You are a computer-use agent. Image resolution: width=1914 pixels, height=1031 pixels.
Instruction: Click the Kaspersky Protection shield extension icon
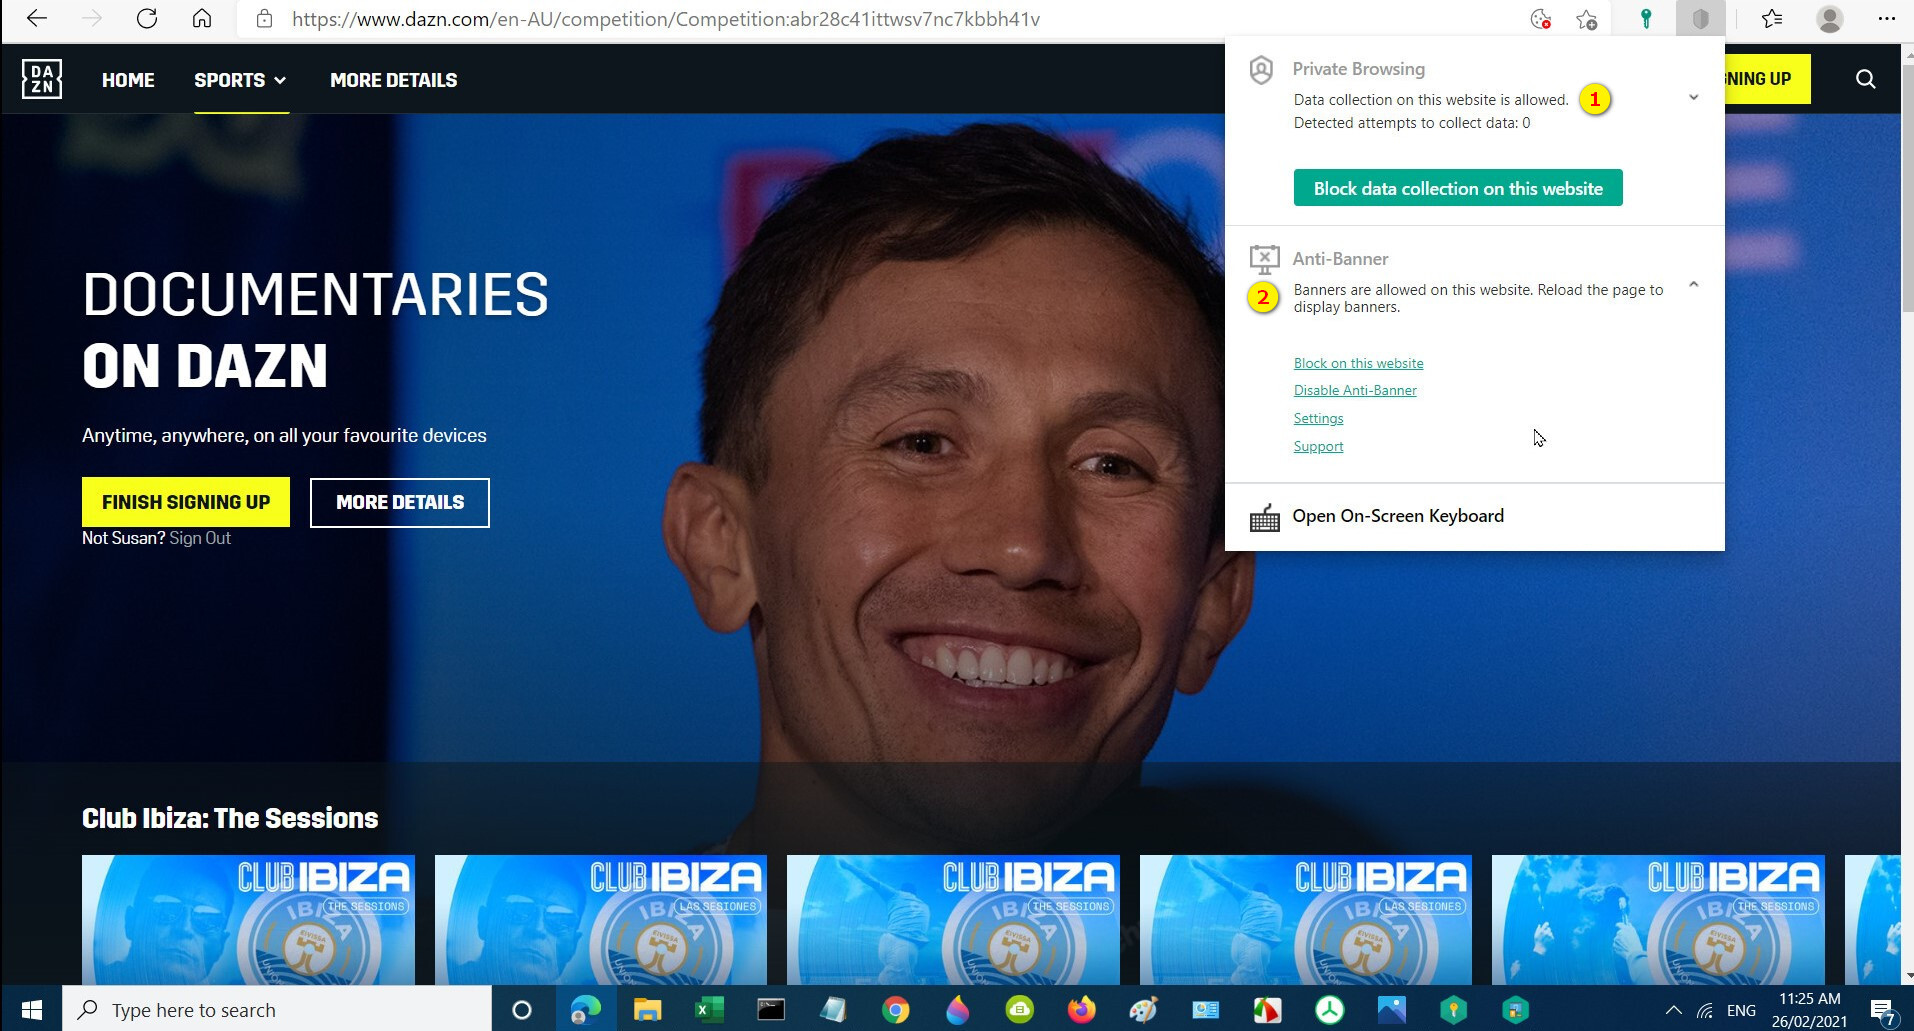tap(1700, 19)
